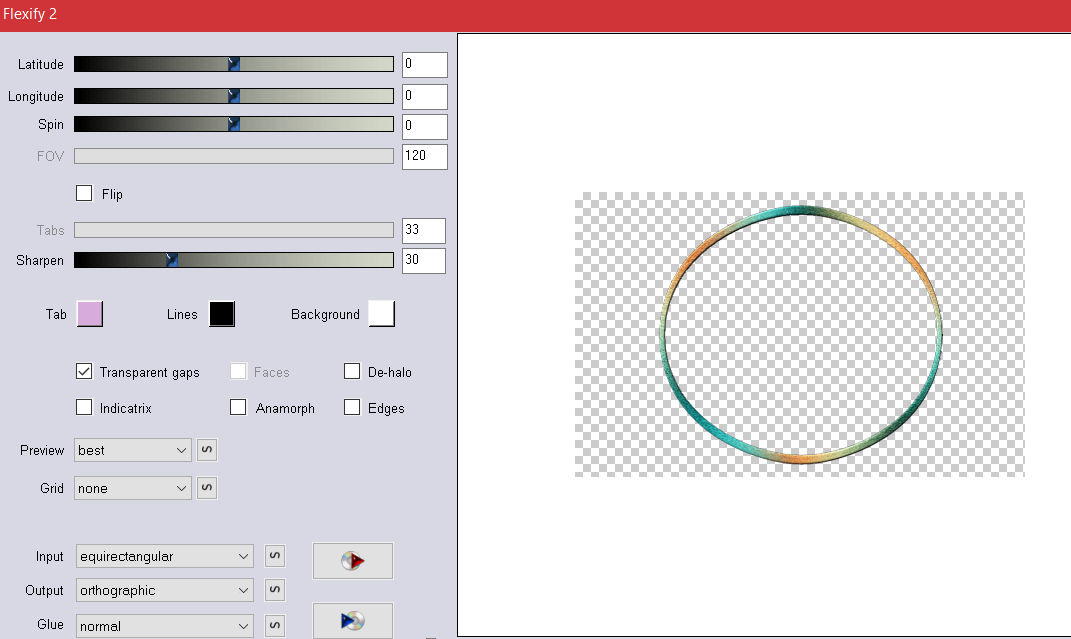Click the Sharpen slider handle

point(172,260)
